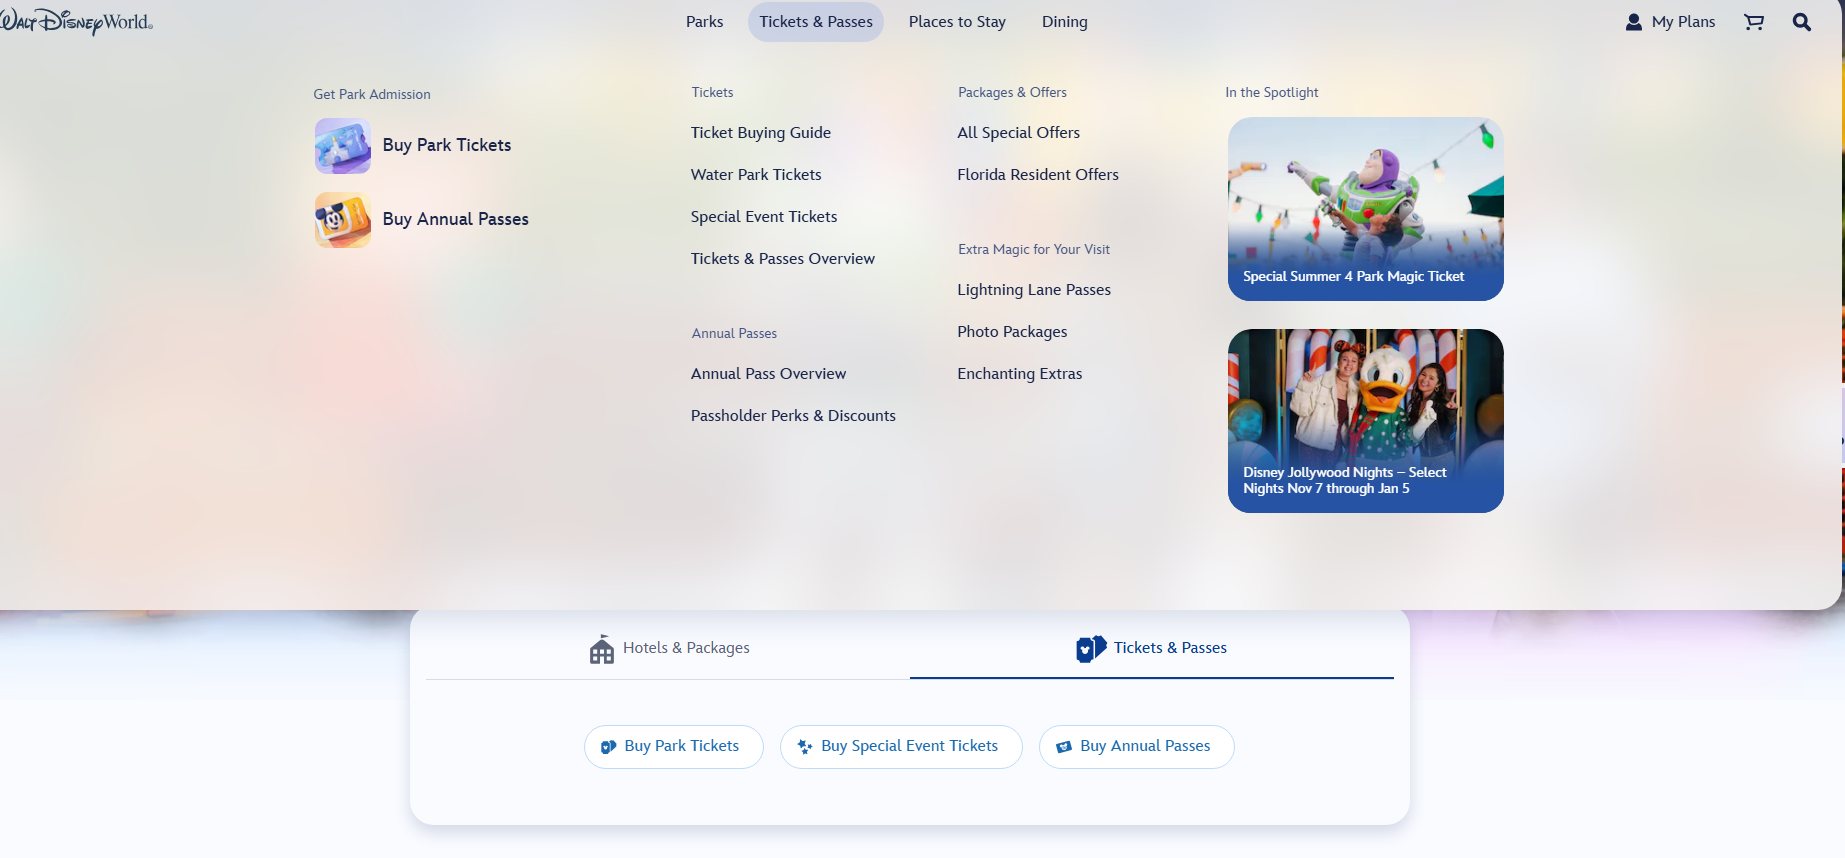
Task: Click the Buy Annual Passes Mickey icon
Action: tap(343, 220)
